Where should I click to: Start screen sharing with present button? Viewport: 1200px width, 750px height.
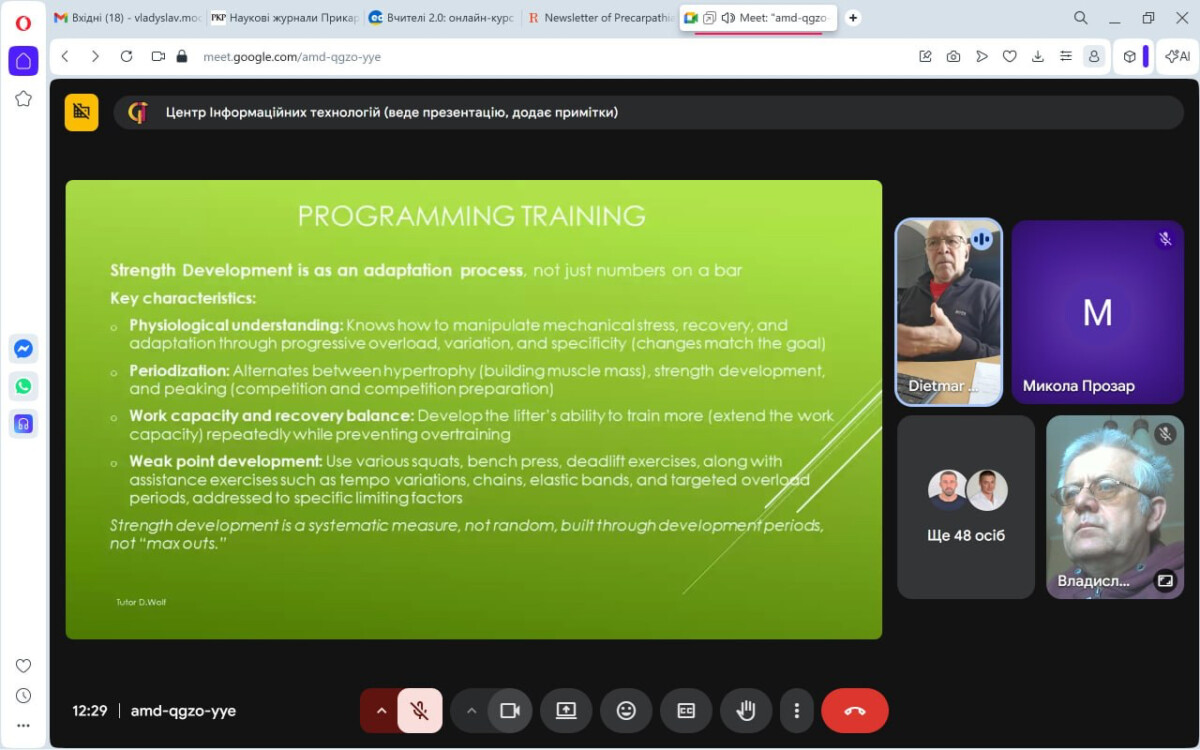point(566,711)
